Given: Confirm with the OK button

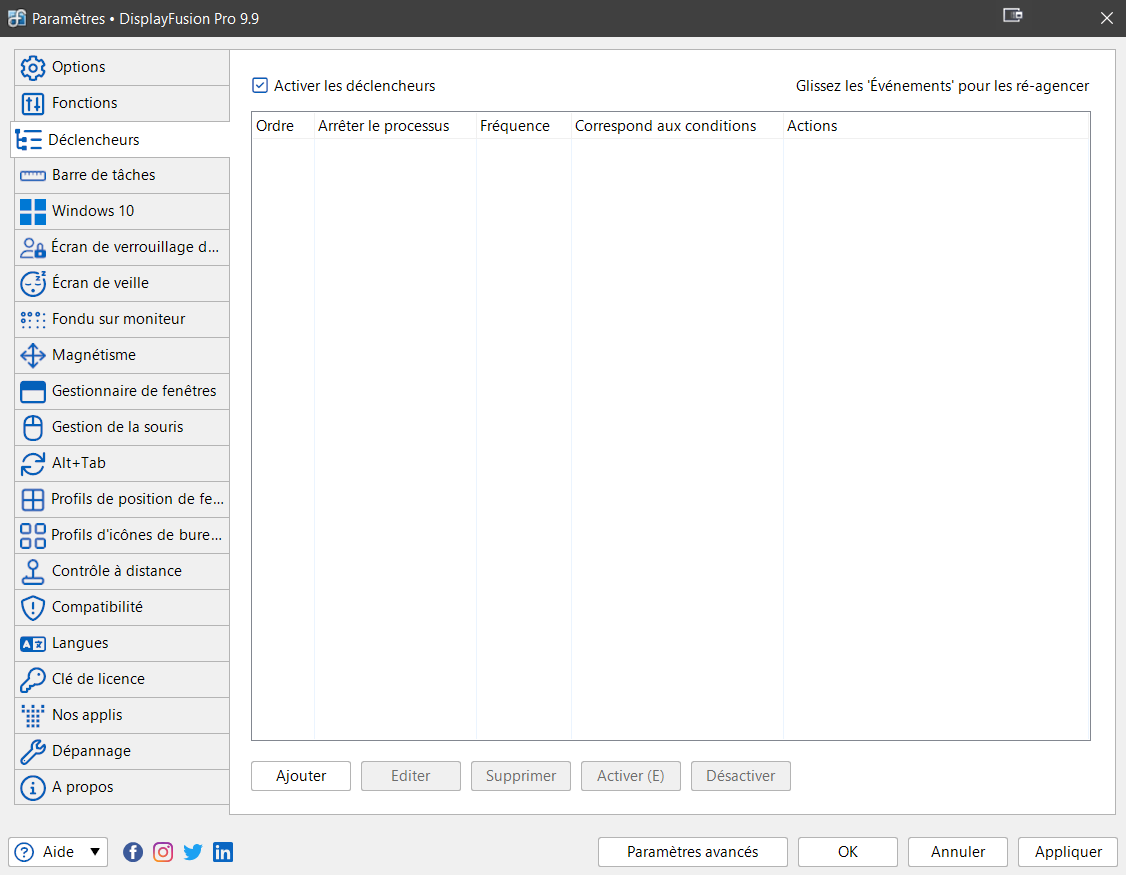Looking at the screenshot, I should click(847, 852).
